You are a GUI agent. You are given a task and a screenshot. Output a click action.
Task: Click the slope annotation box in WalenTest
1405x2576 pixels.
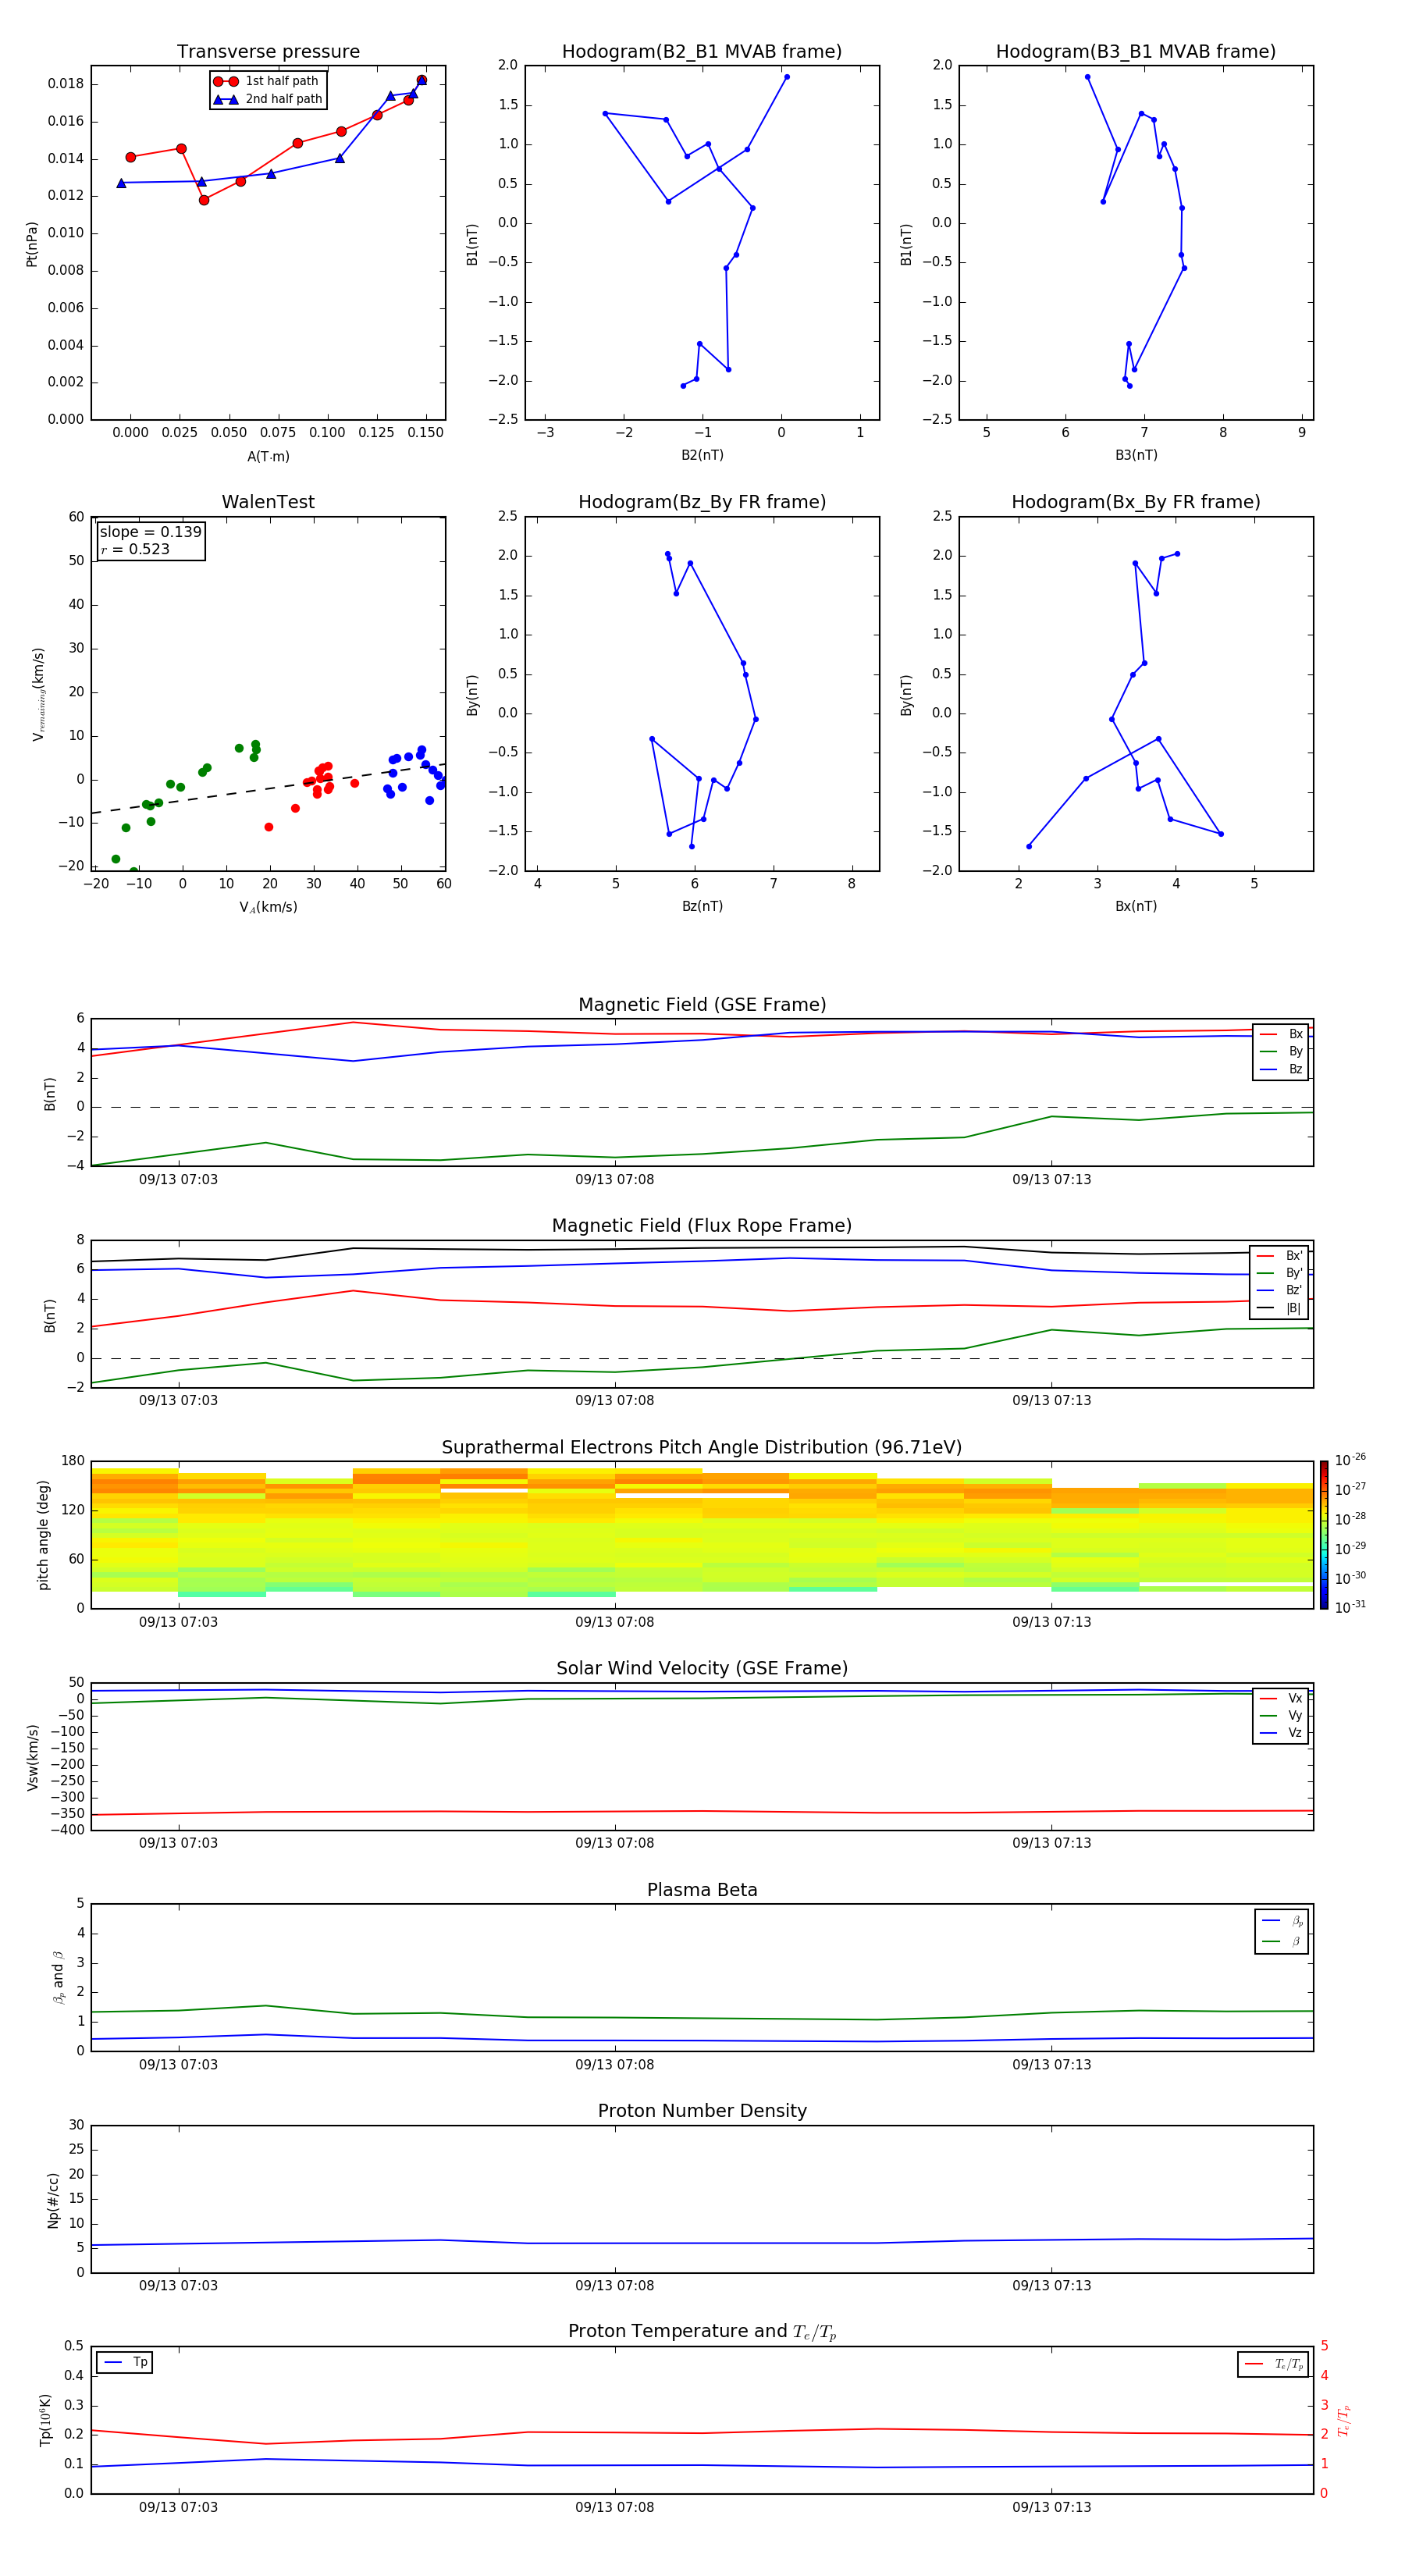click(151, 541)
